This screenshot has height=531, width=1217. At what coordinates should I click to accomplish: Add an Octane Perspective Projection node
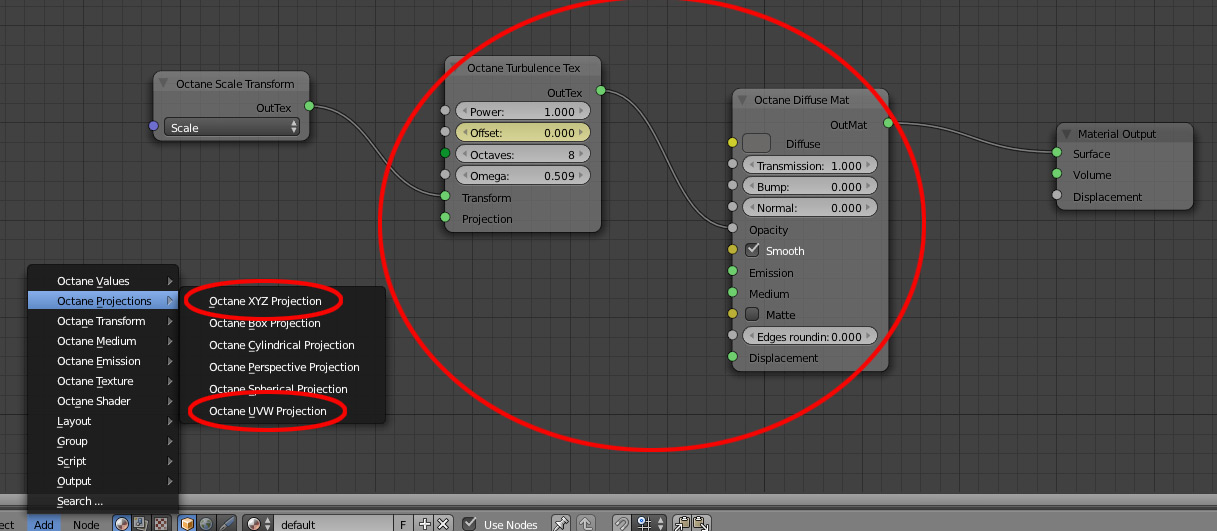coord(282,367)
